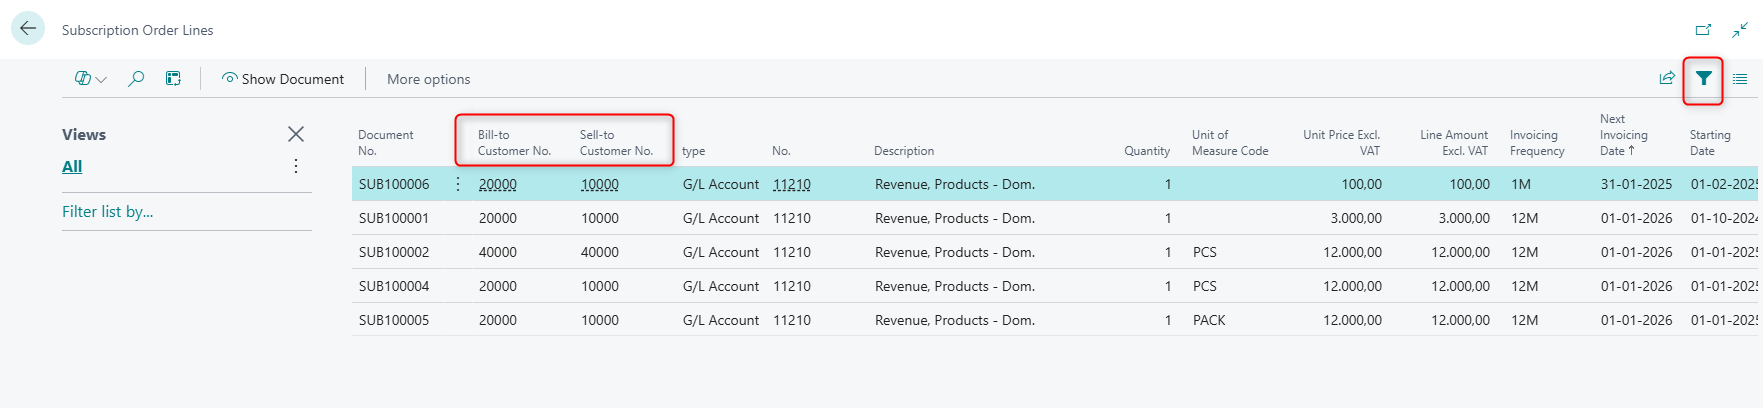Open Bill-to Customer 20000 in first row
Viewport: 1763px width, 408px height.
pyautogui.click(x=498, y=185)
